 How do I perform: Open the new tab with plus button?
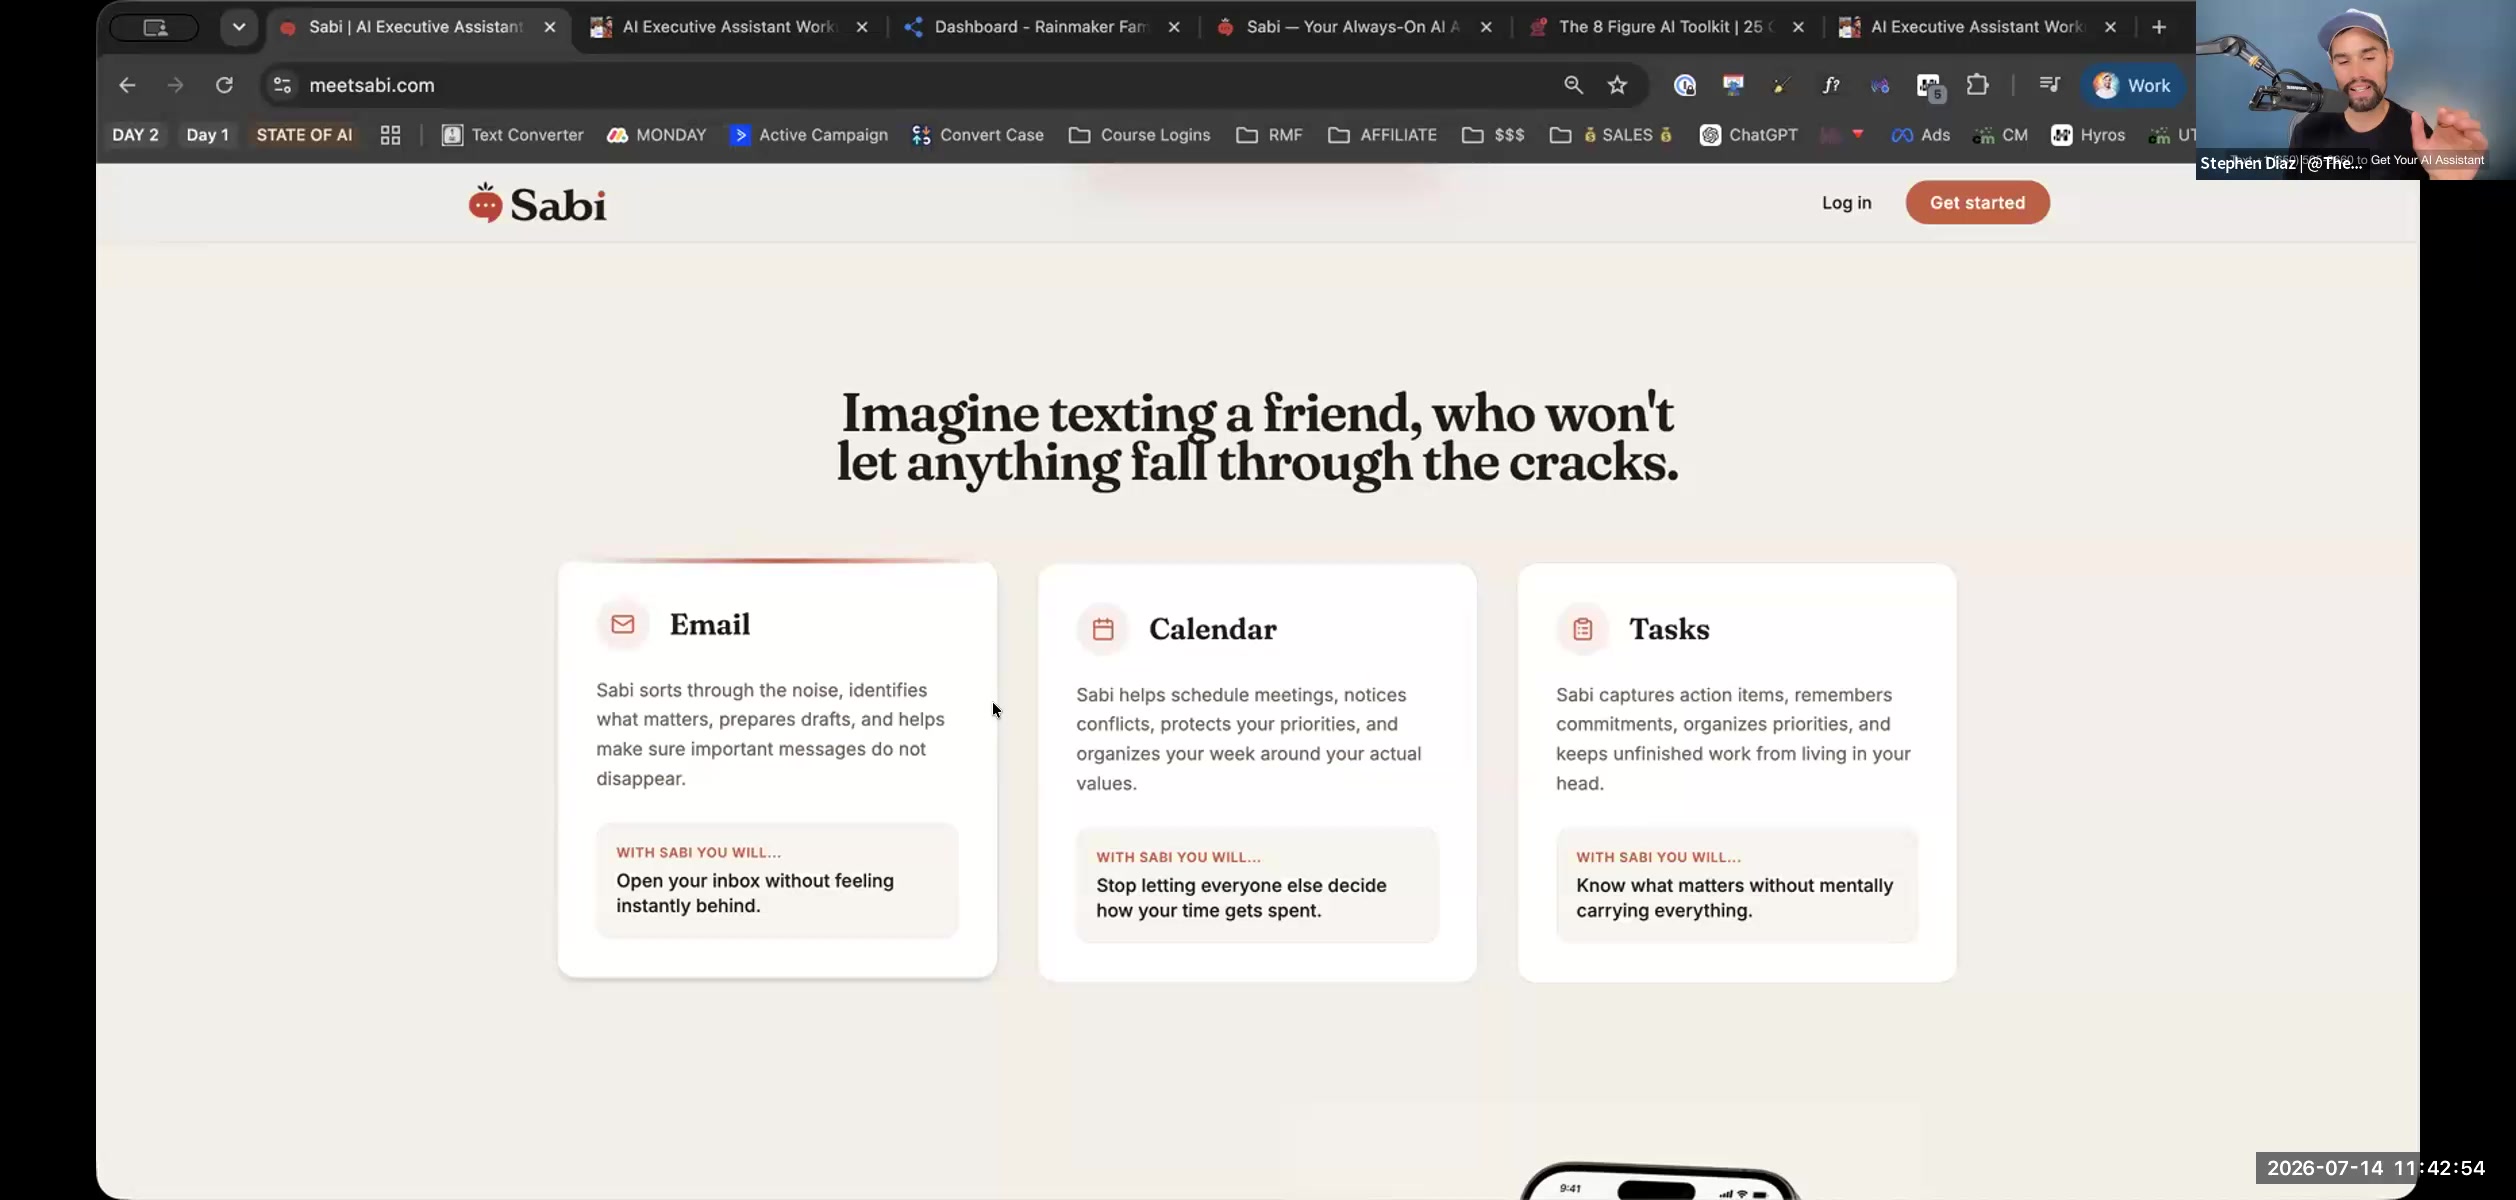2159,27
